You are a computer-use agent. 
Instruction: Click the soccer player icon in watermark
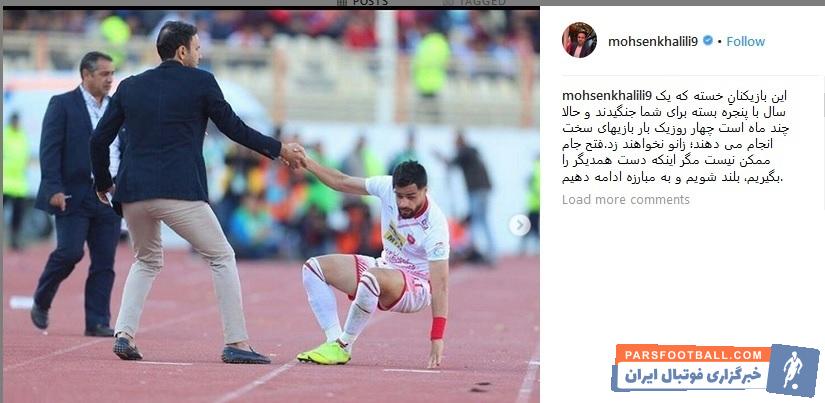[x=792, y=370]
